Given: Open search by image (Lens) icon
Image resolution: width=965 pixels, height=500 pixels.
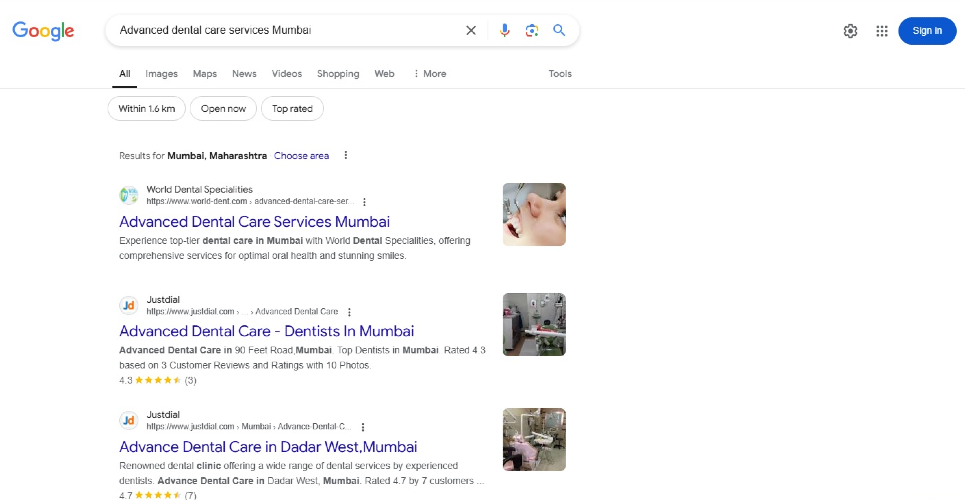Looking at the screenshot, I should 532,30.
